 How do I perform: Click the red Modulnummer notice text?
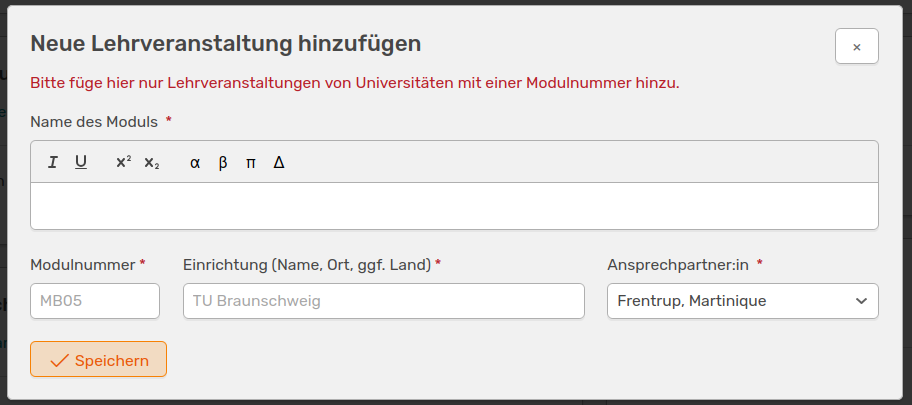[355, 82]
